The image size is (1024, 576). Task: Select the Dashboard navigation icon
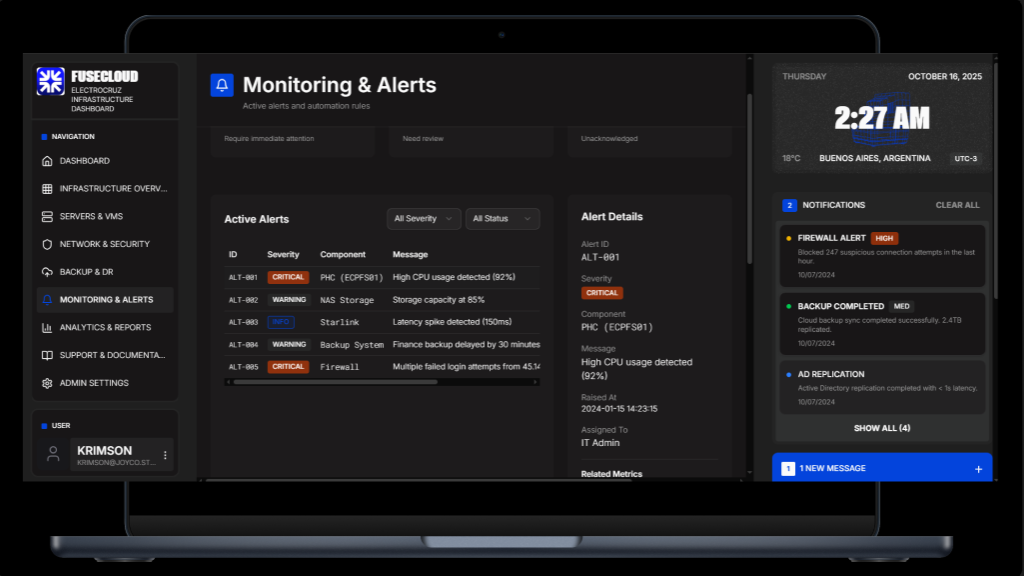pos(45,160)
